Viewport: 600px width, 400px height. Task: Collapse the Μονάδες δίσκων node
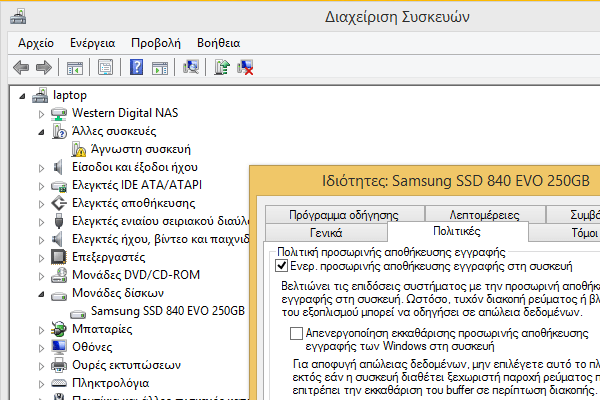(41, 294)
